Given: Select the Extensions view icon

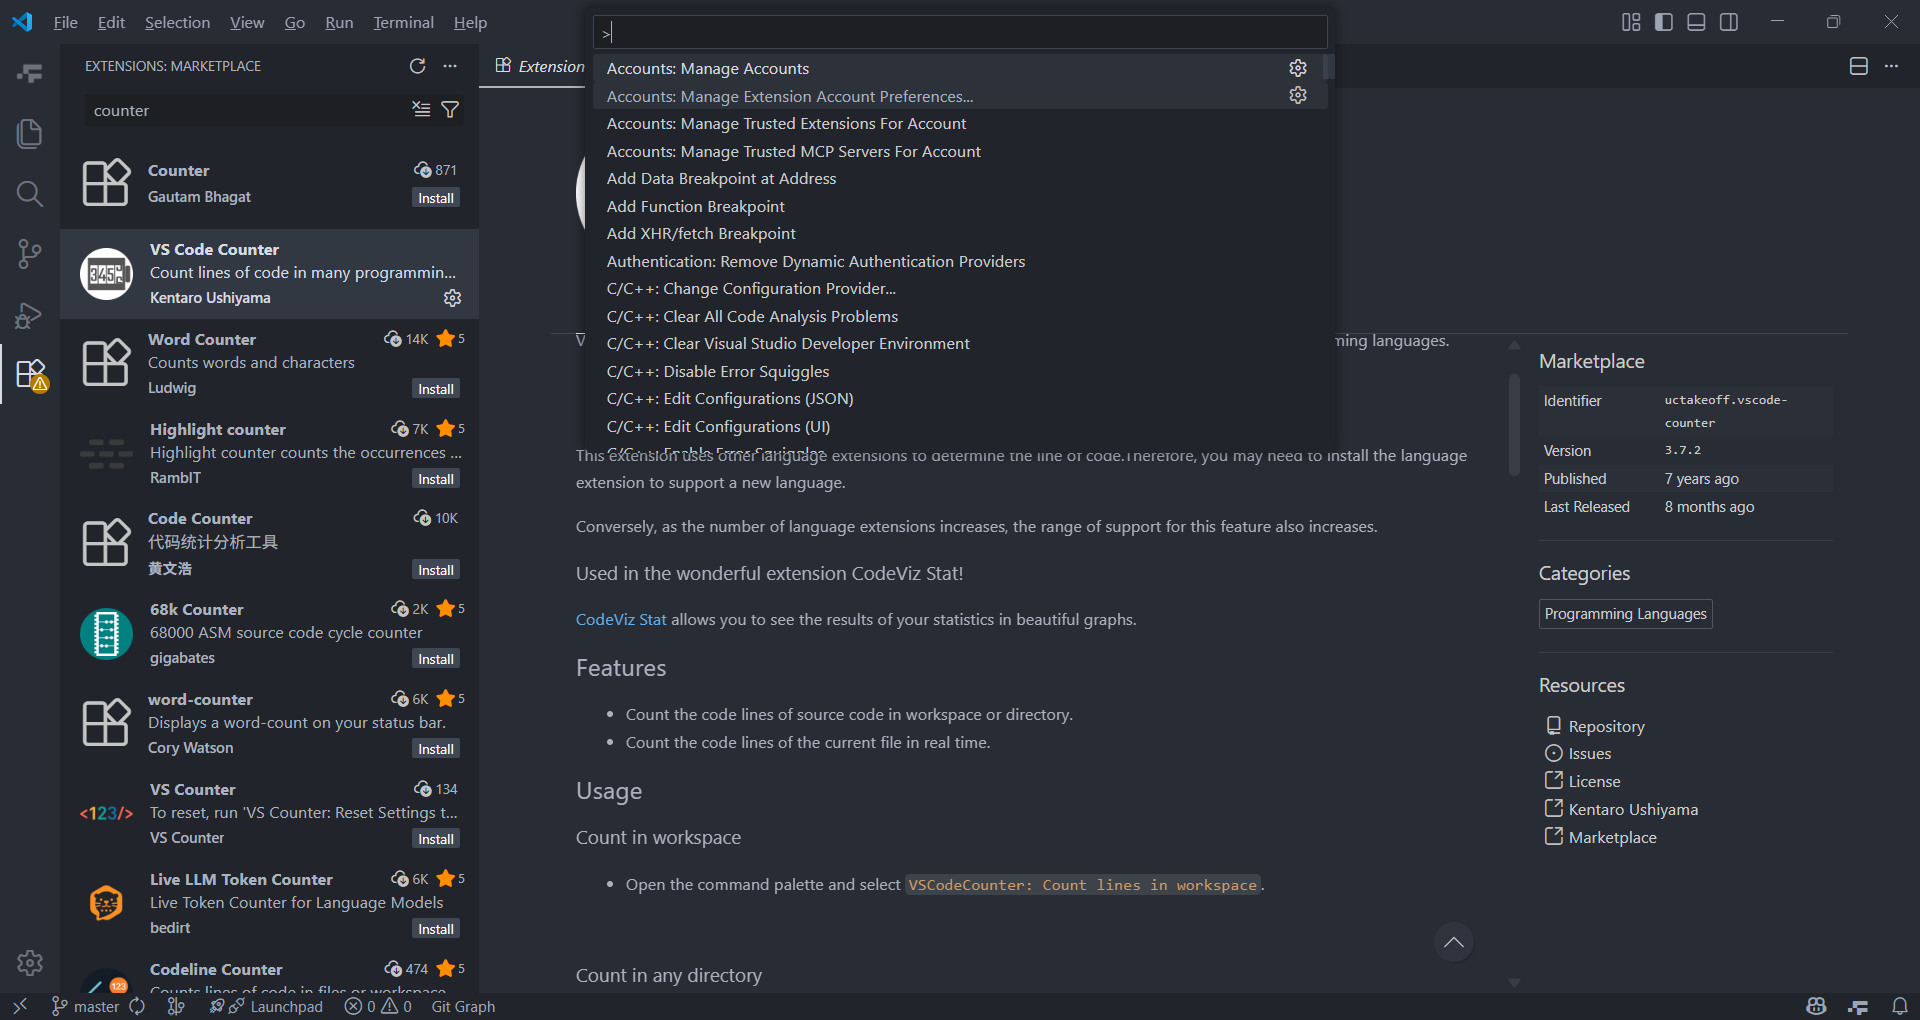Looking at the screenshot, I should pos(30,375).
